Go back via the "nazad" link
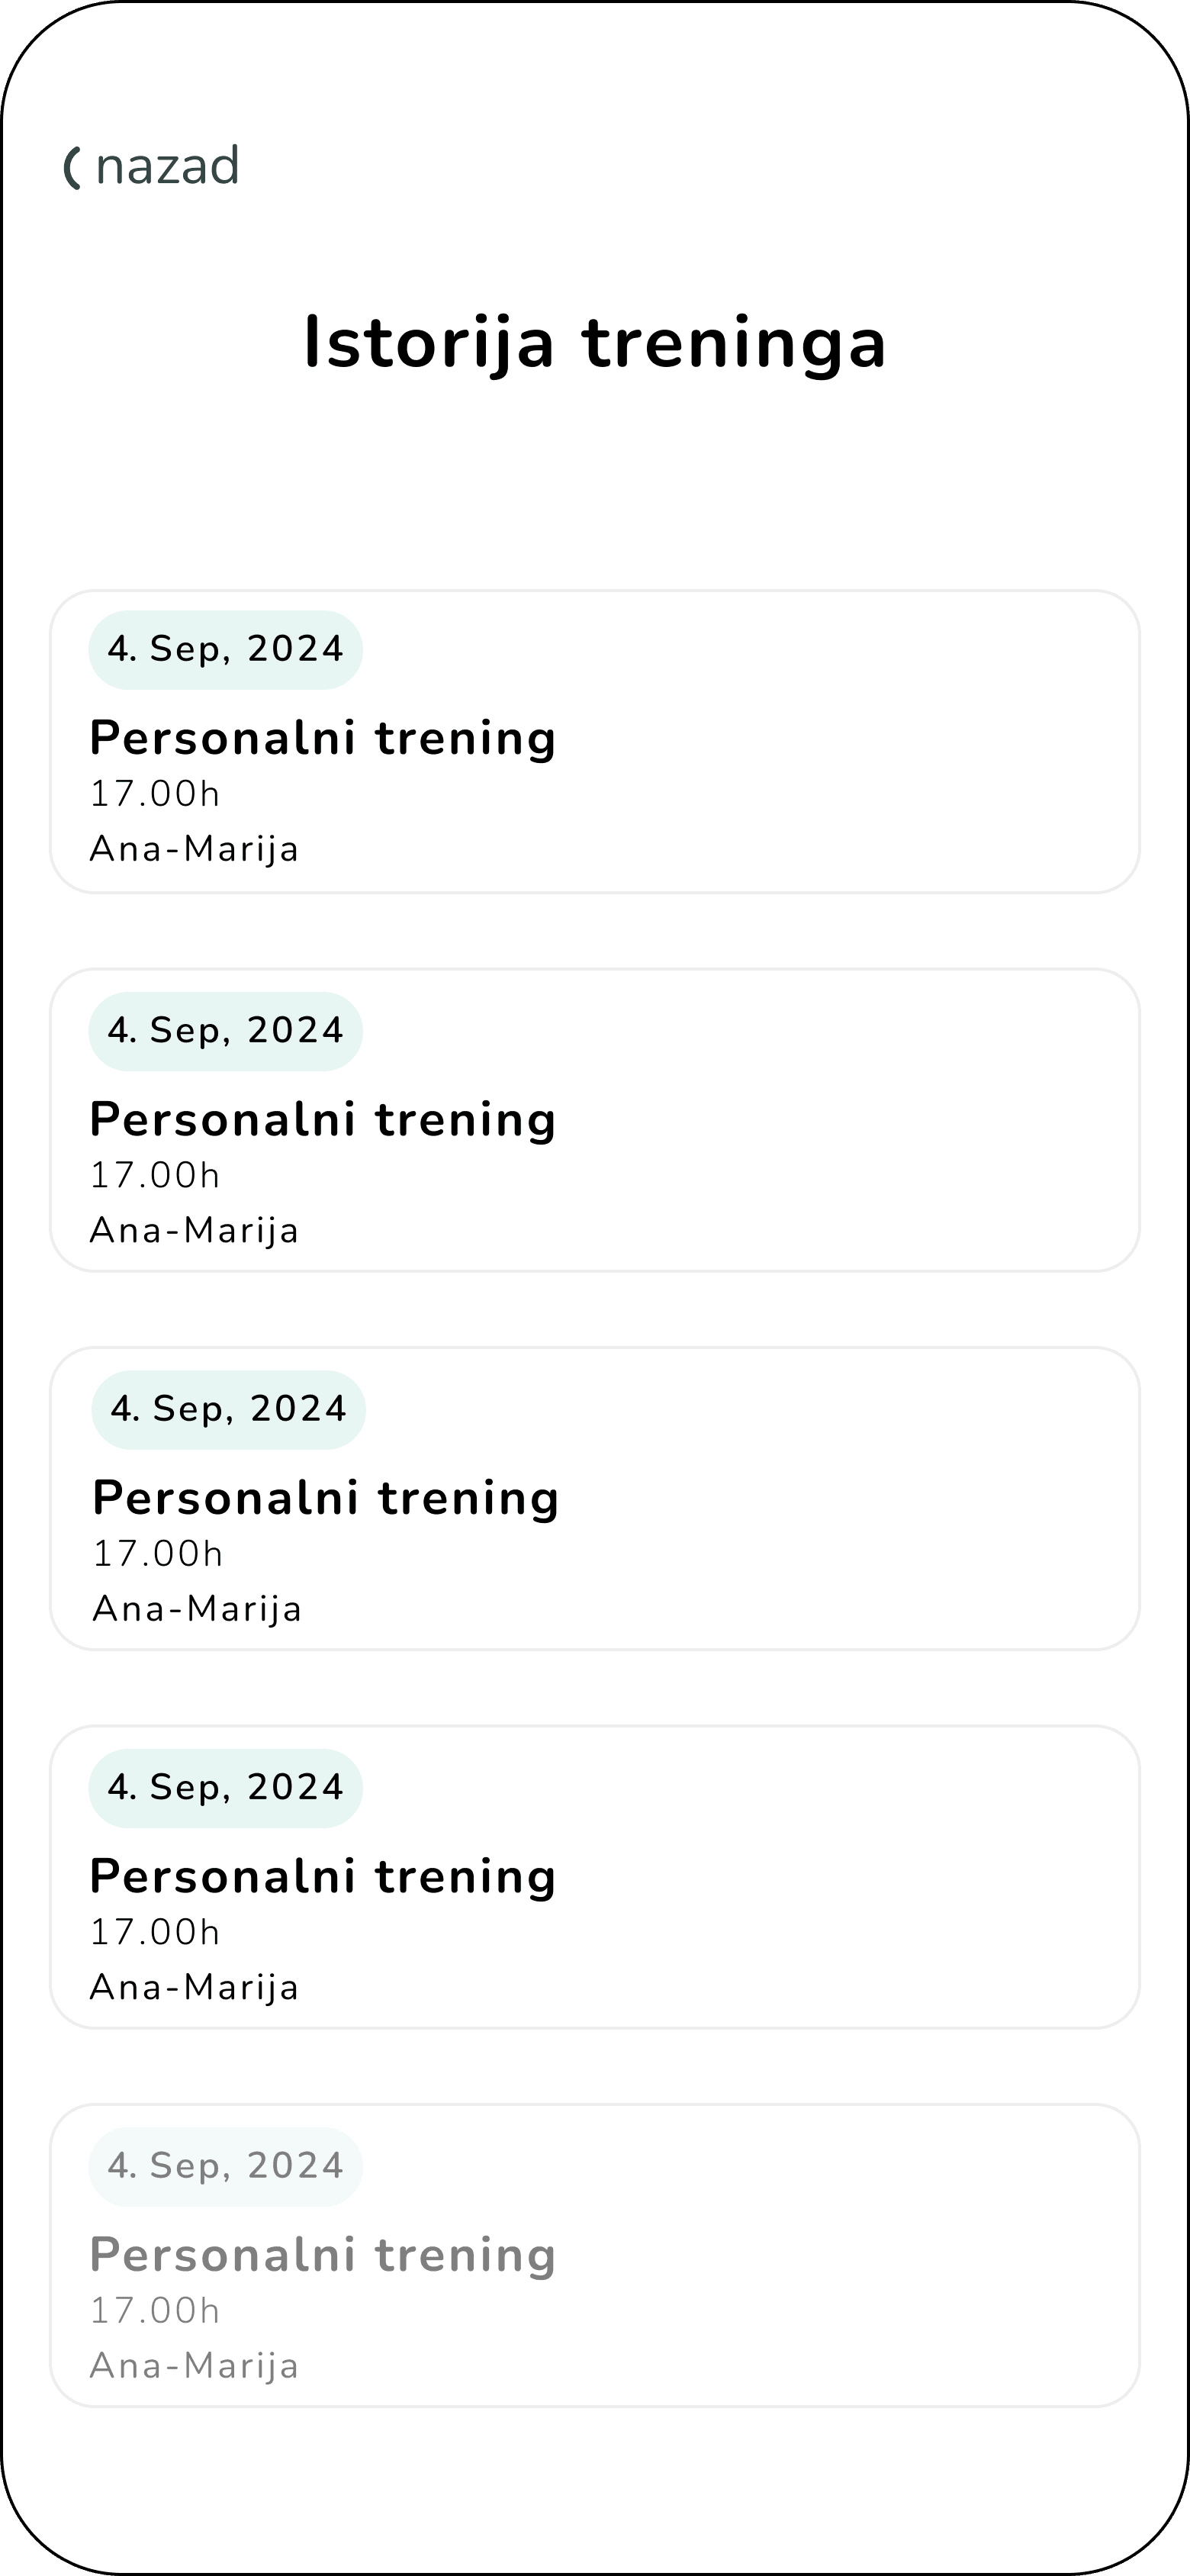This screenshot has height=2576, width=1190. (167, 166)
